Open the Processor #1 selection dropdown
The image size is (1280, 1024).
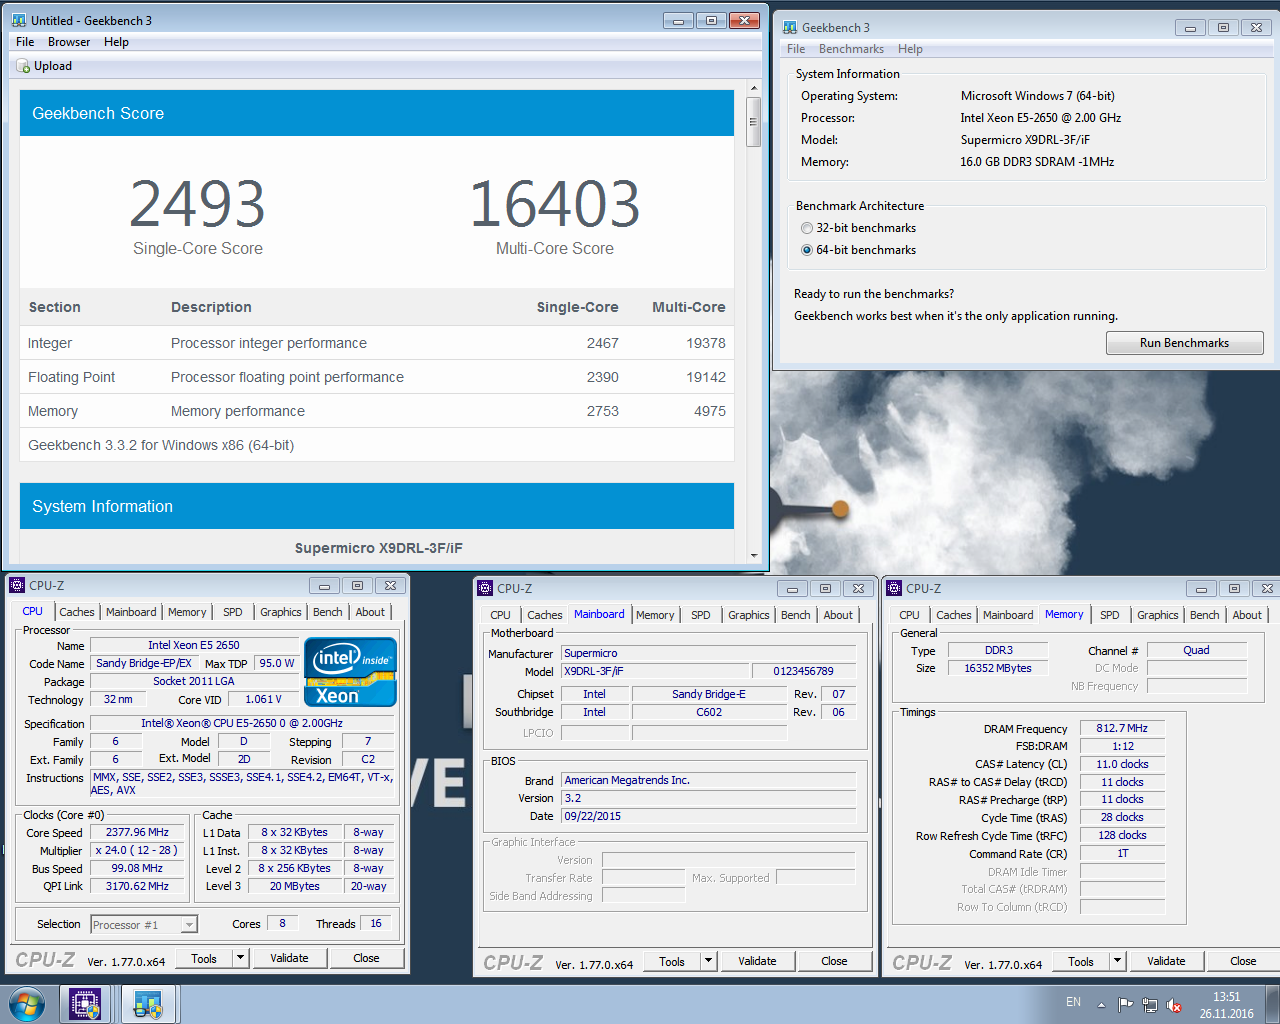pos(144,925)
